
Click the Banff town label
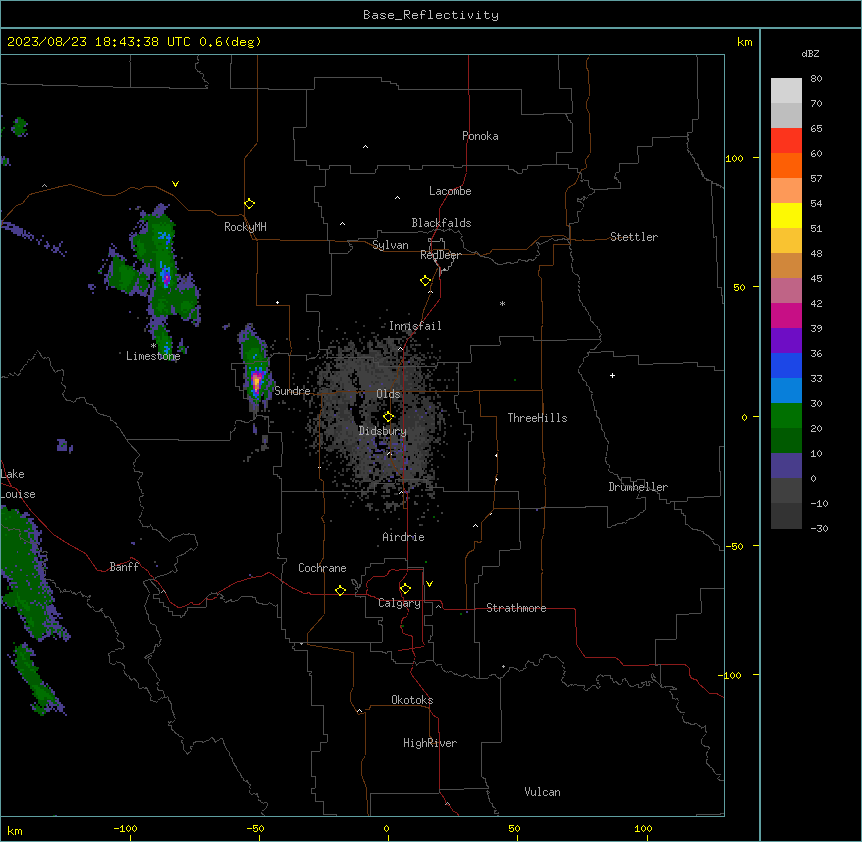pyautogui.click(x=124, y=567)
